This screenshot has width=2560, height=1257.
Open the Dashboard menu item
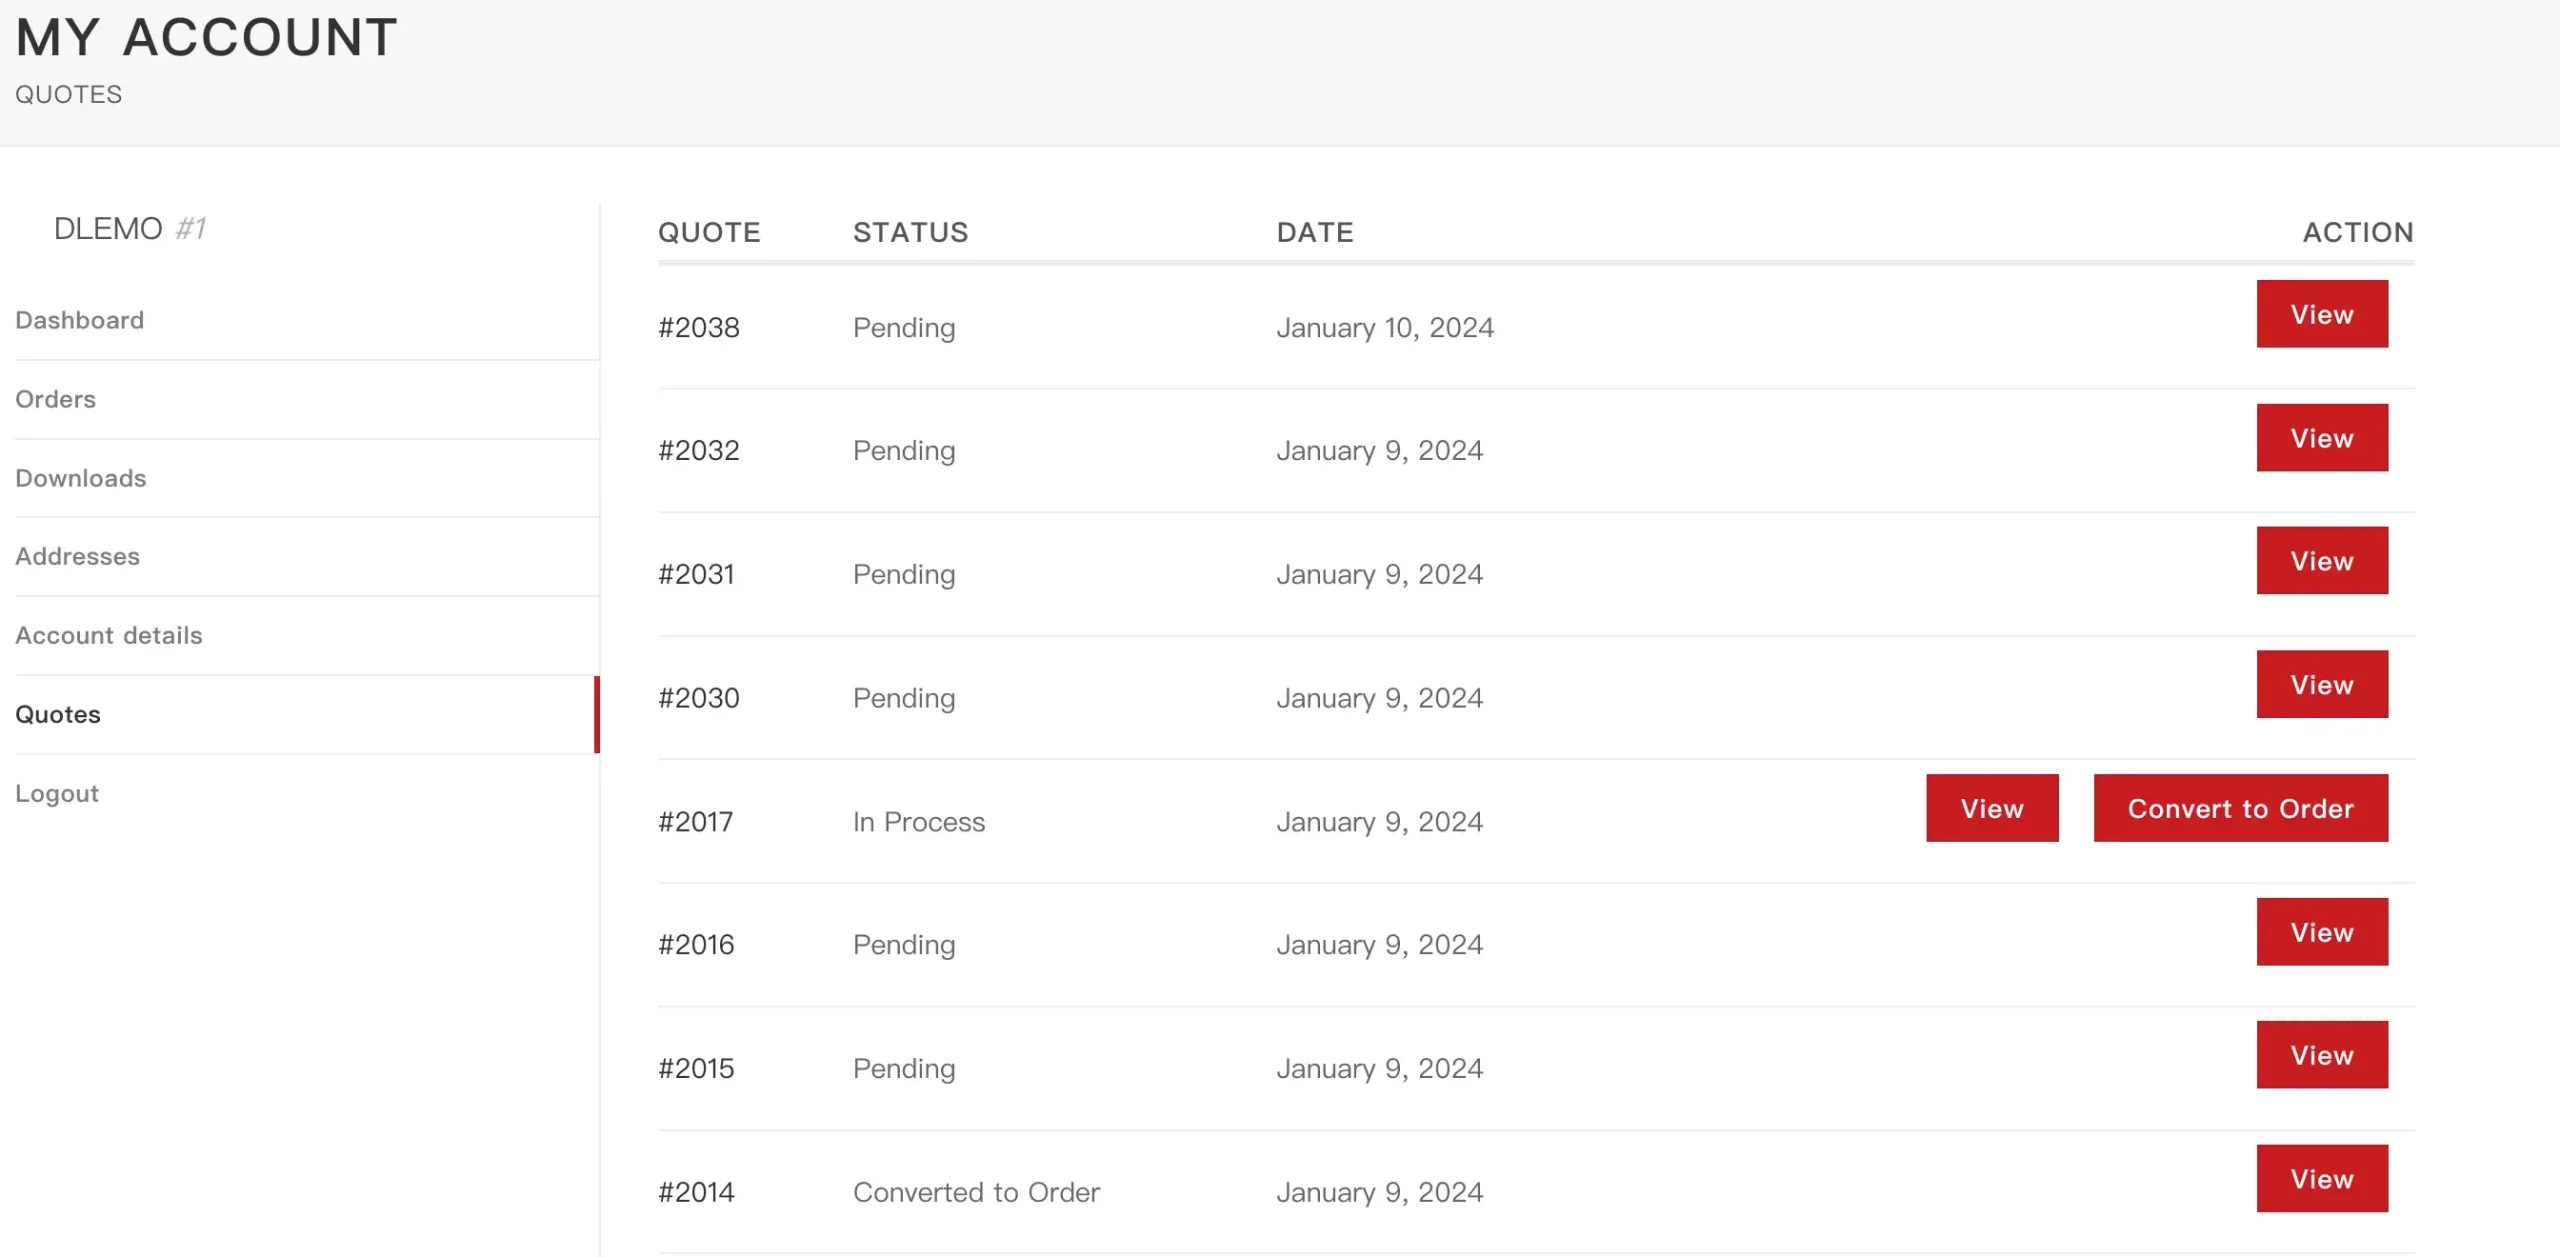coord(80,320)
